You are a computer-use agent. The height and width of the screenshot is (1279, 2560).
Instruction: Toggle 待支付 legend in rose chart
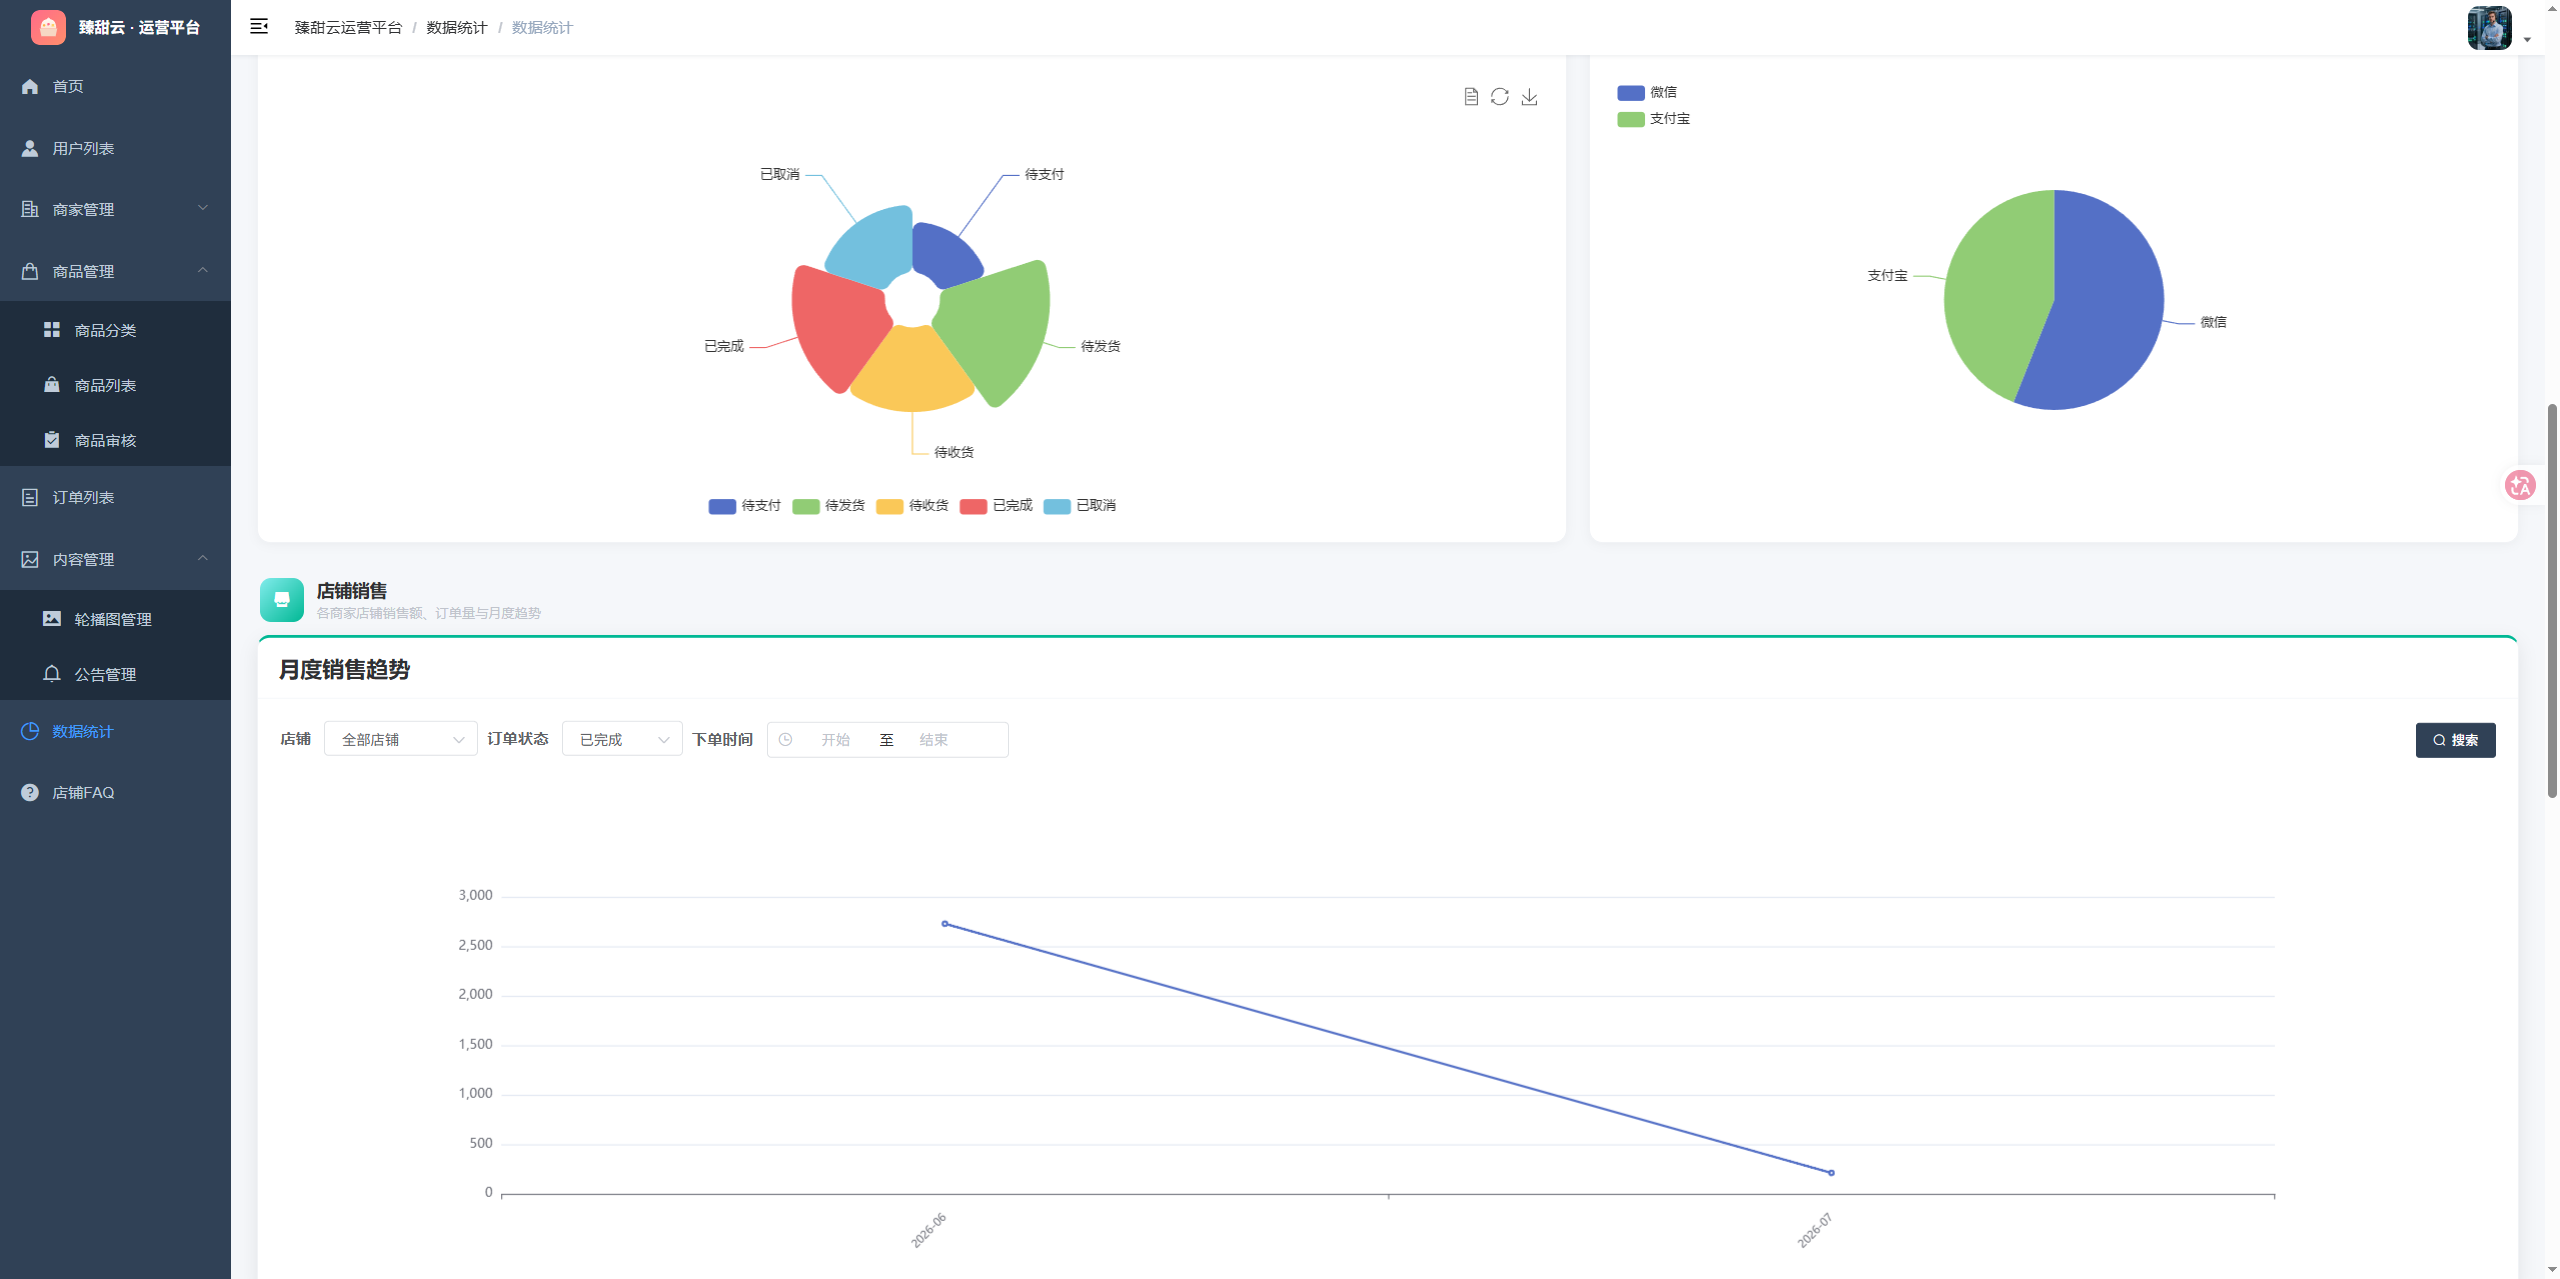pos(745,506)
